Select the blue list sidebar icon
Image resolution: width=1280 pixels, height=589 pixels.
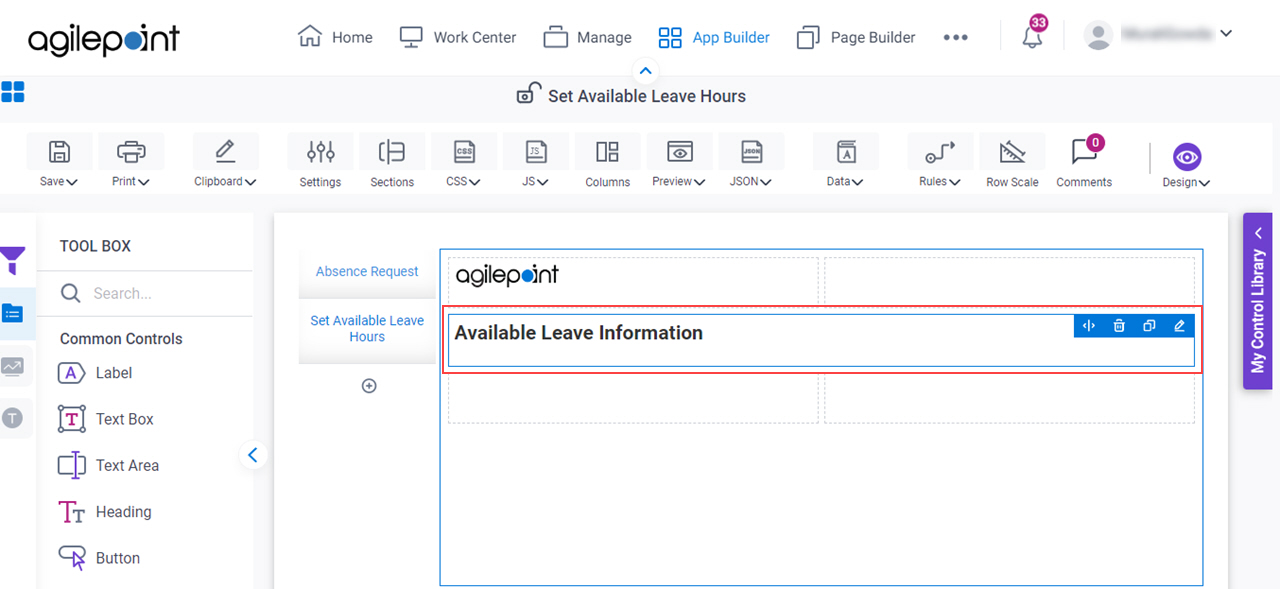pyautogui.click(x=13, y=313)
